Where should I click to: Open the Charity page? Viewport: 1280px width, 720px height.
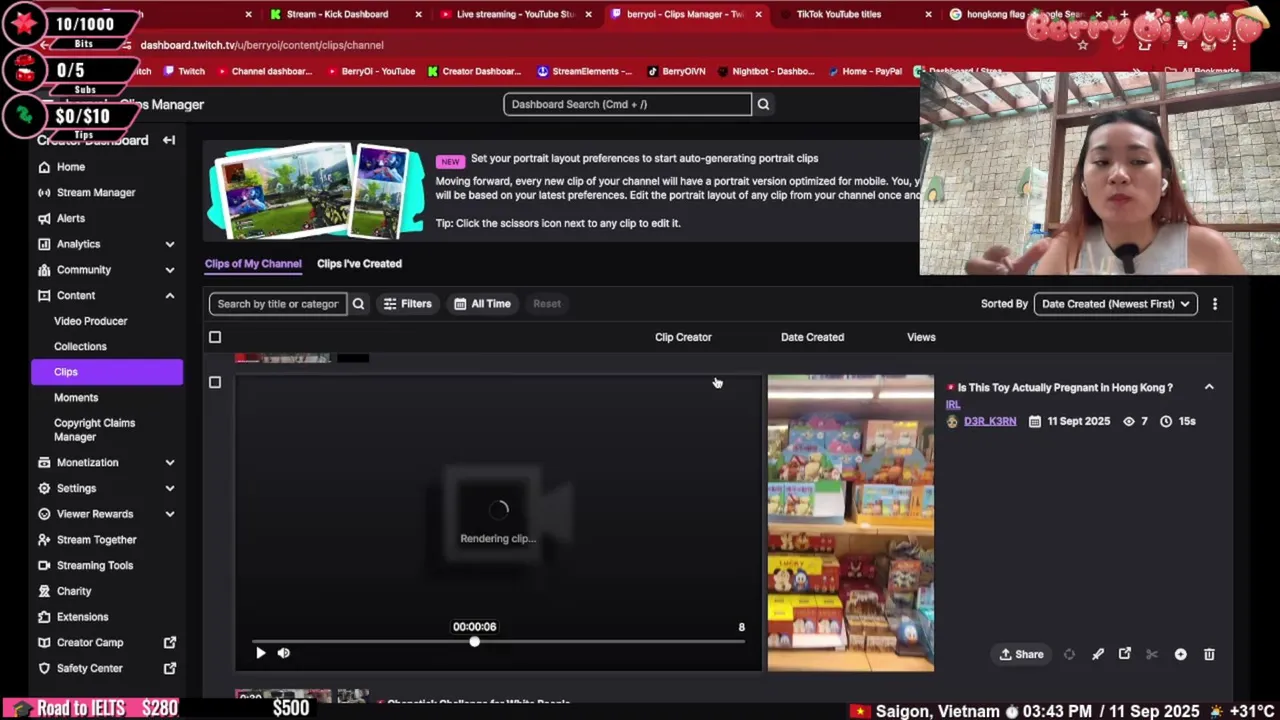(73, 591)
